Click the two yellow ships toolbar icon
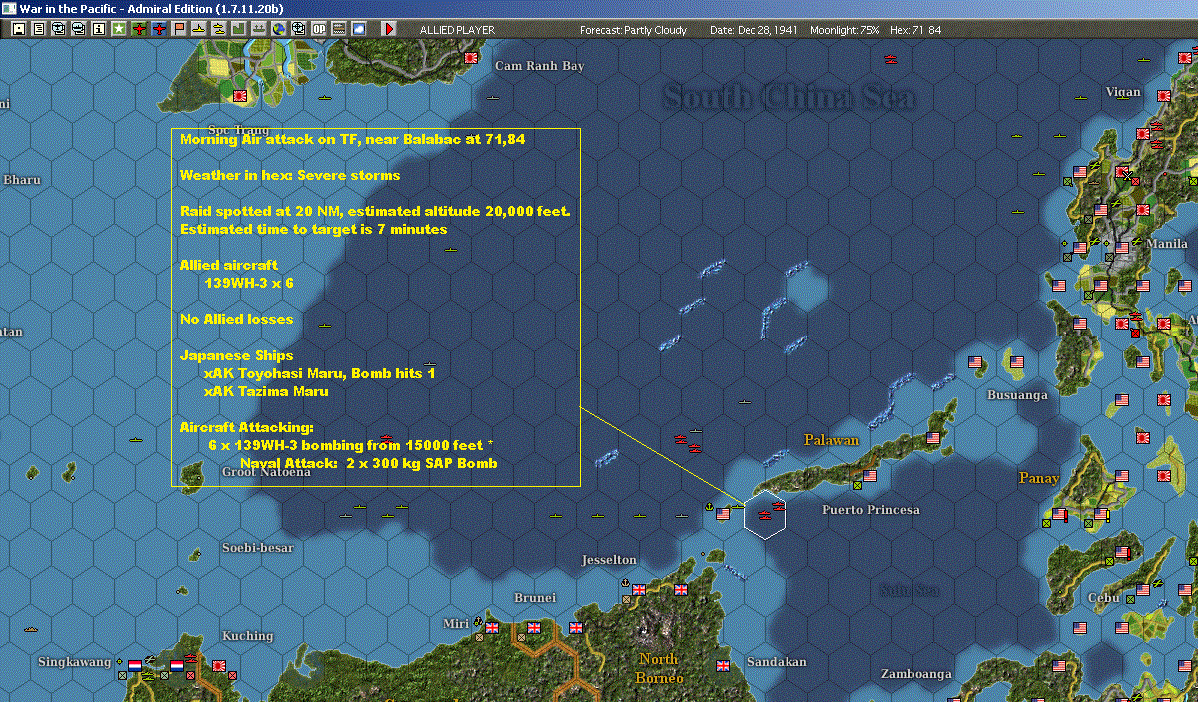 (x=219, y=29)
